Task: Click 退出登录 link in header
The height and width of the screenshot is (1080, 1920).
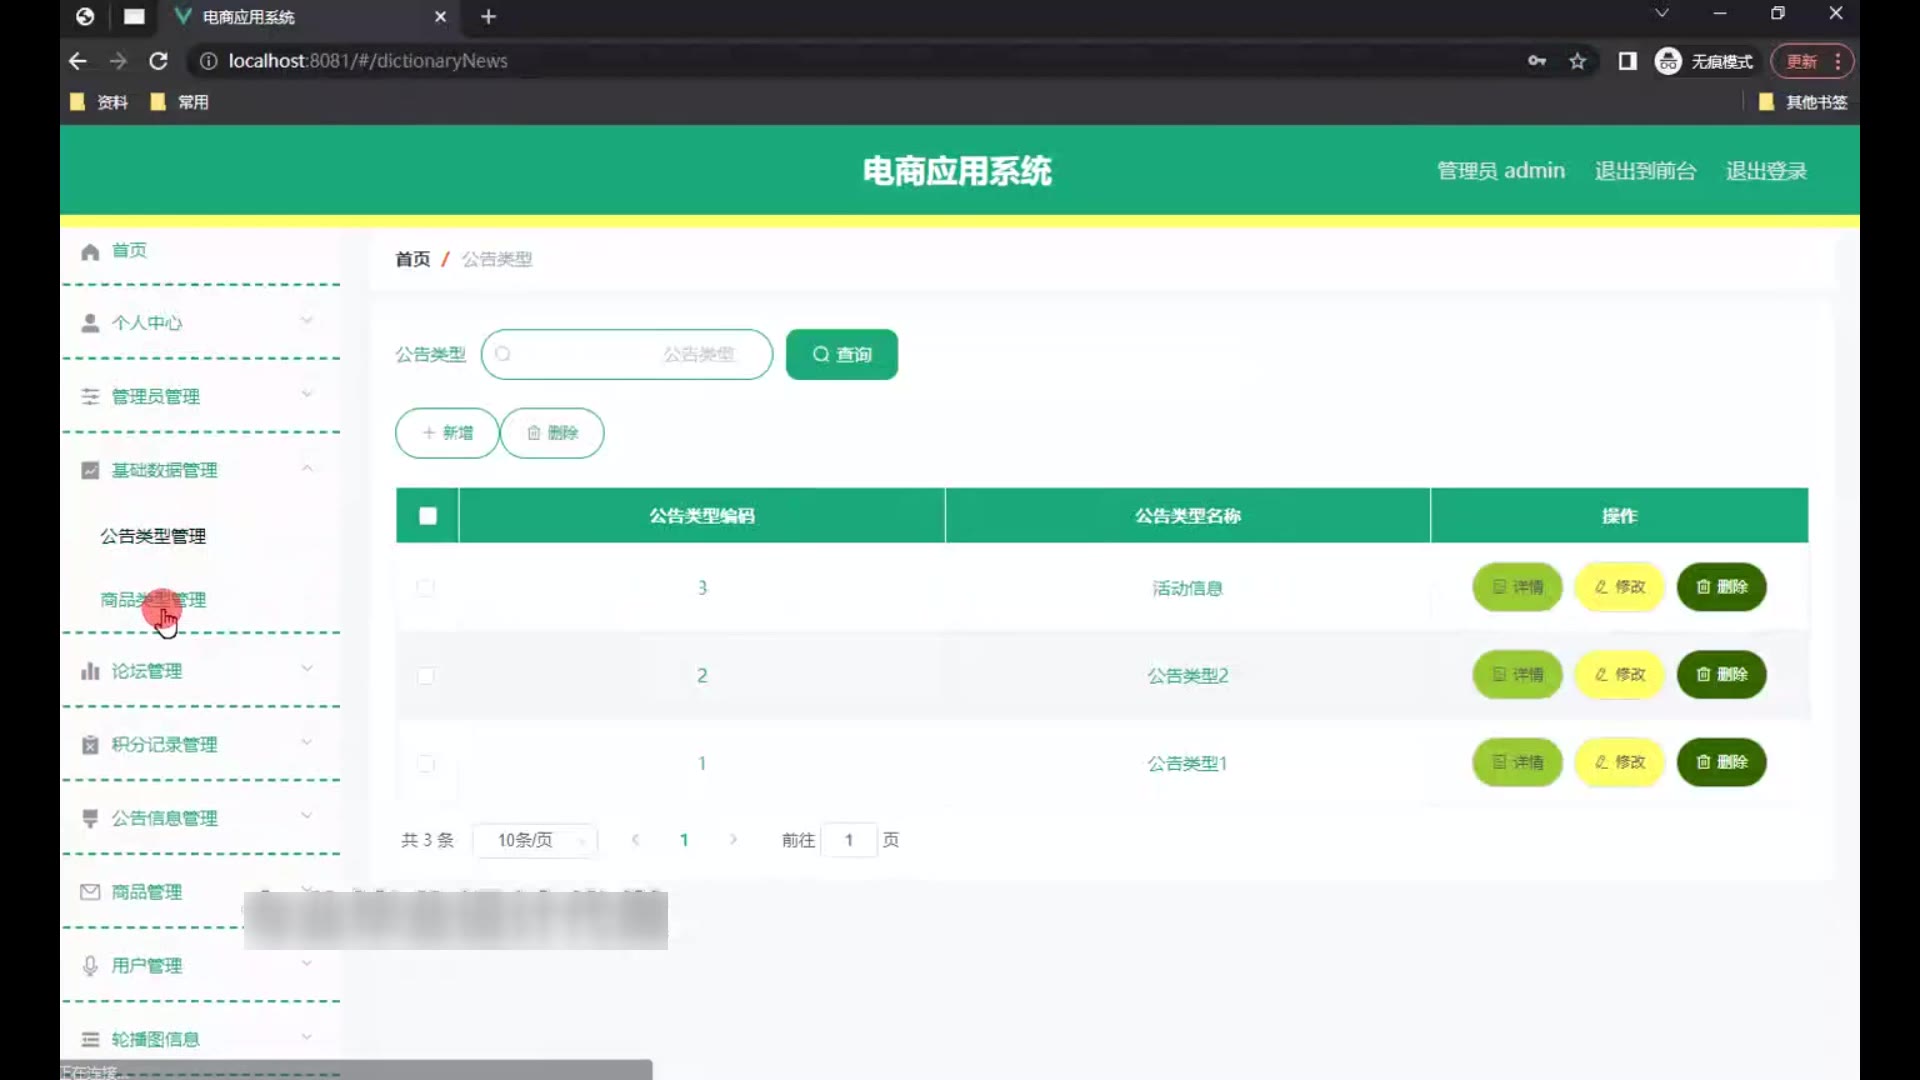Action: [x=1765, y=171]
